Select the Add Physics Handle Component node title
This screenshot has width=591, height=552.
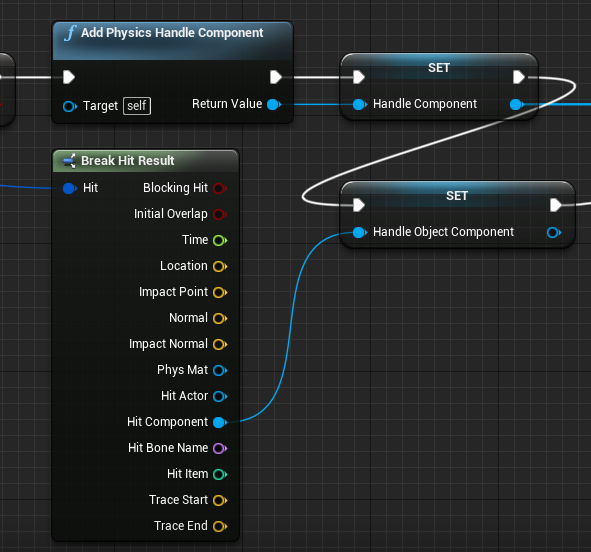click(x=172, y=33)
